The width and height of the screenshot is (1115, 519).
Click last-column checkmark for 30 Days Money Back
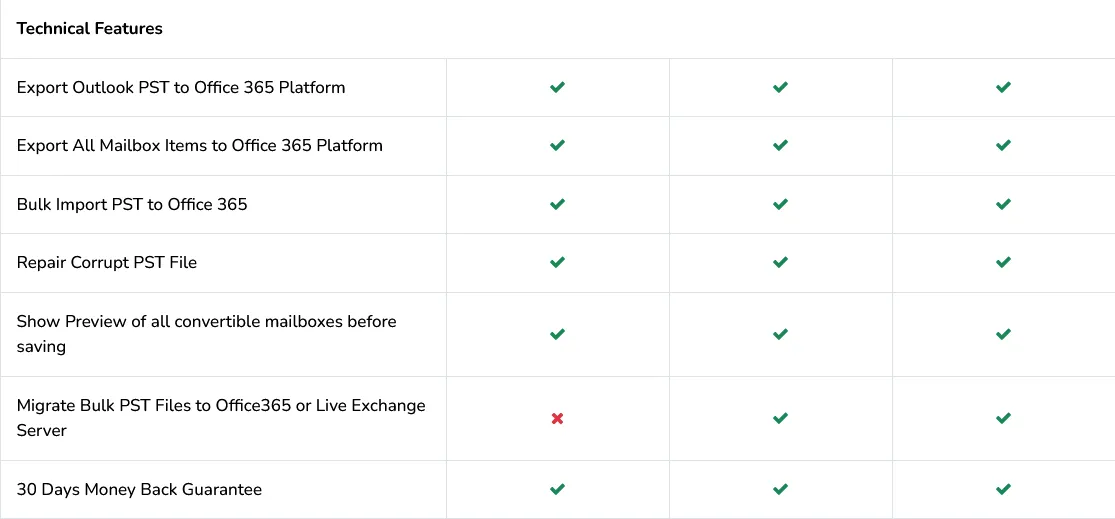[x=1003, y=489]
